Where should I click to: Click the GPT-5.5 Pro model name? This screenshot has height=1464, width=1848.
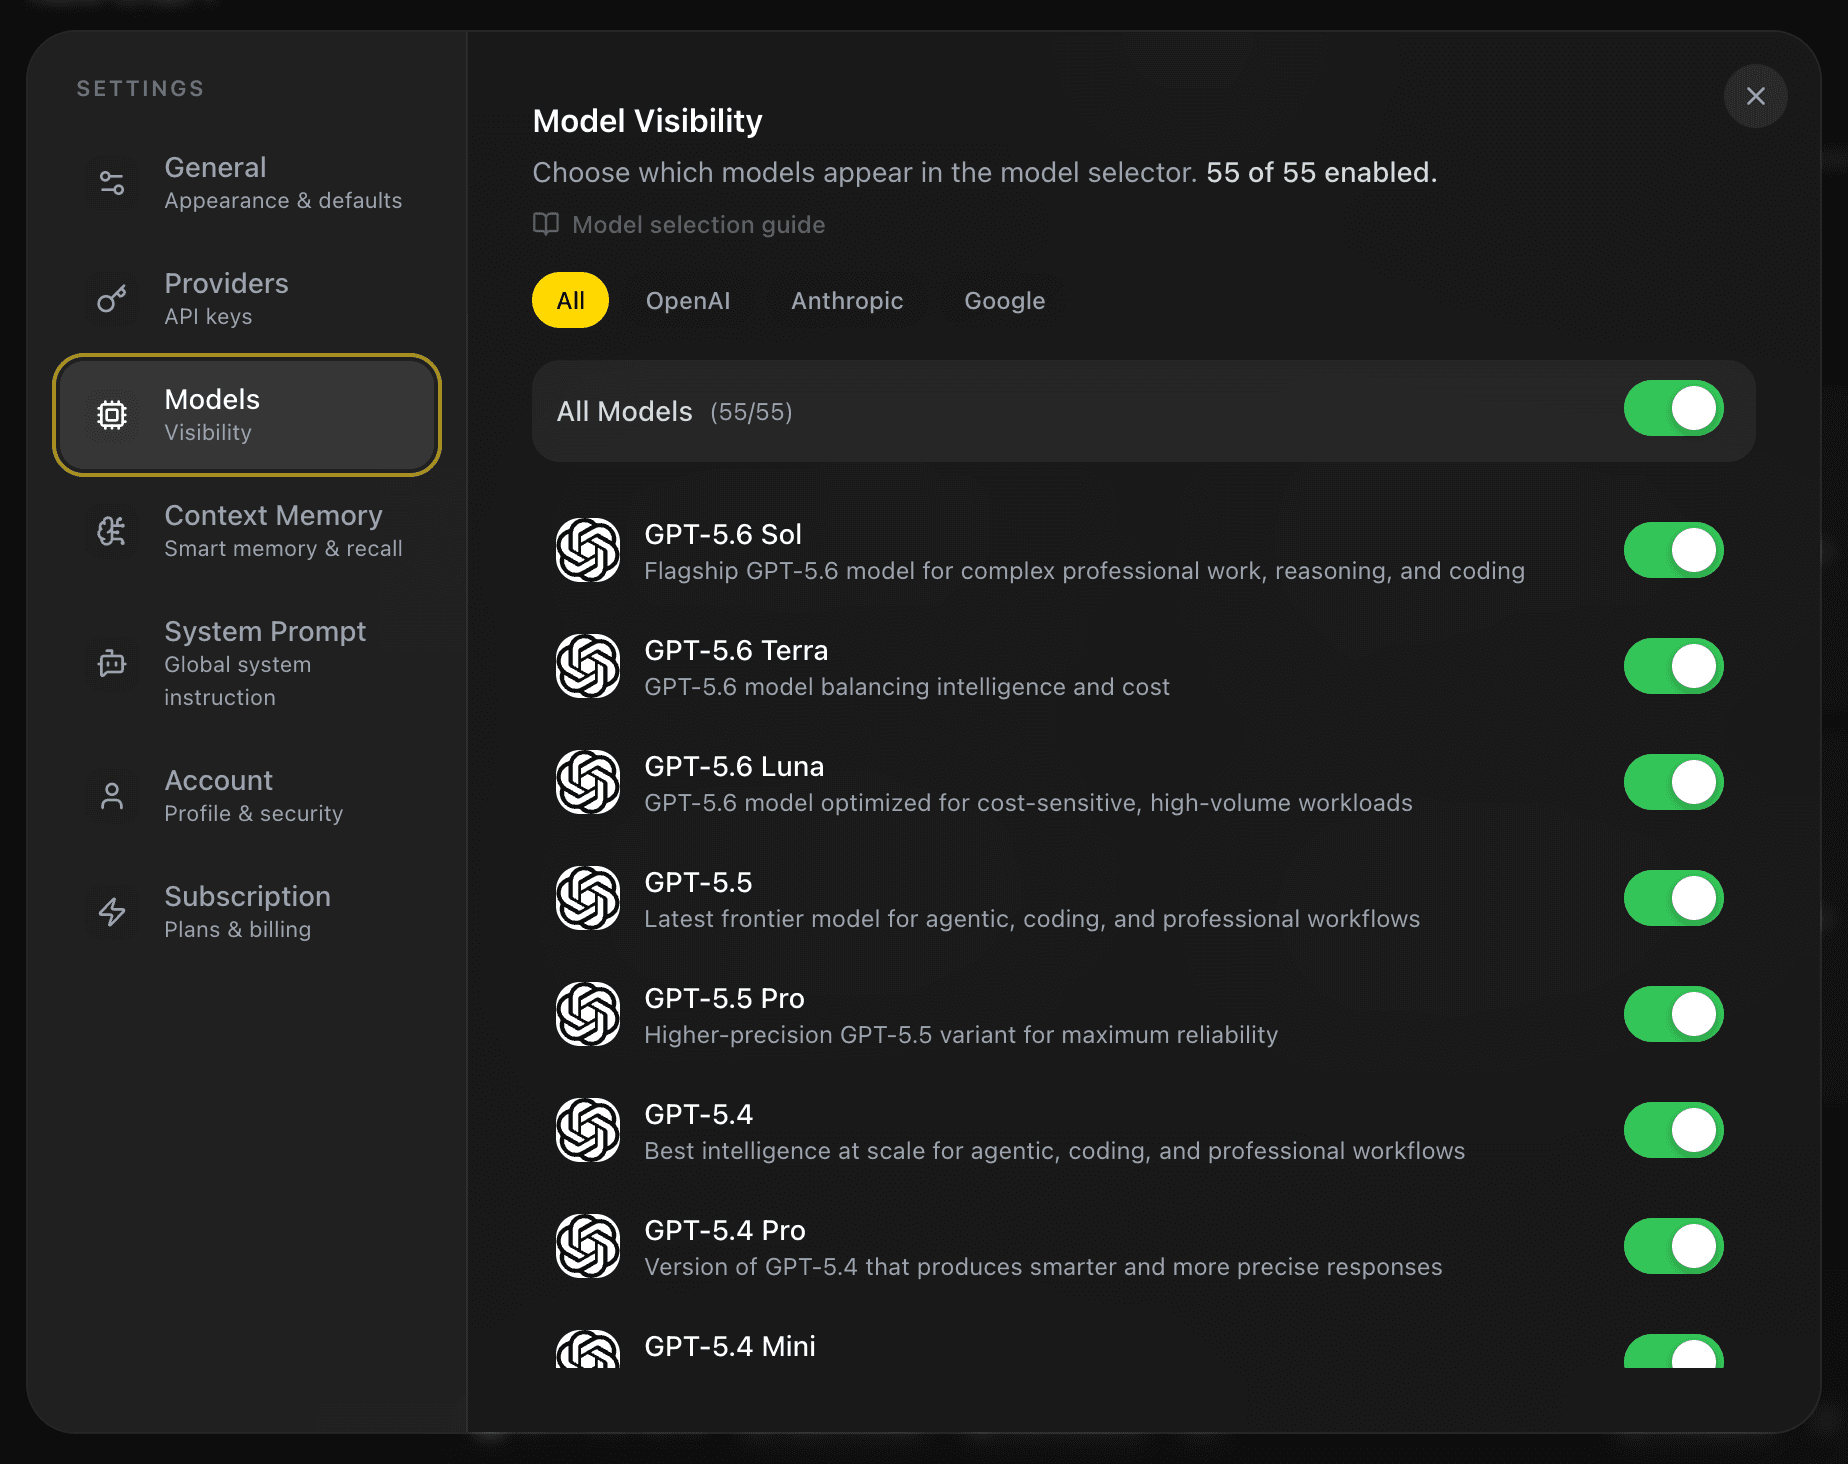[x=724, y=998]
